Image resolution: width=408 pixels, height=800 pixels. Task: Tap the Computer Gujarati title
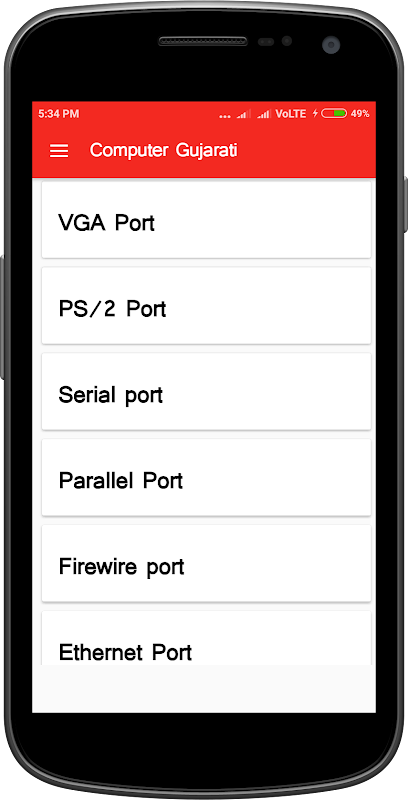click(164, 151)
